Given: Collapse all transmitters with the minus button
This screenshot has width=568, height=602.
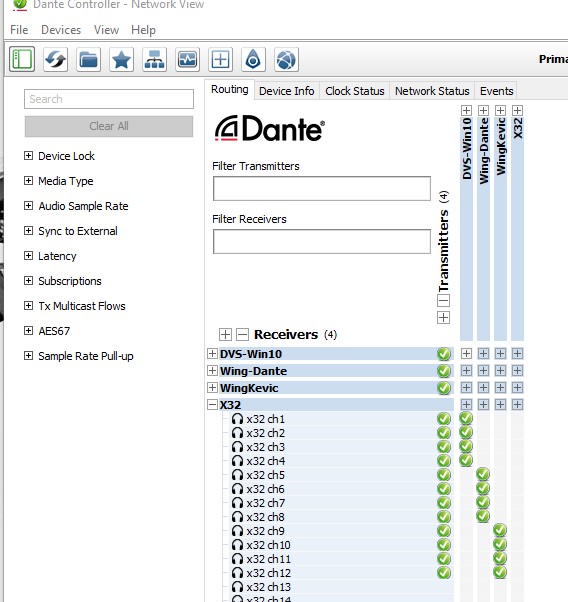Looking at the screenshot, I should click(443, 300).
